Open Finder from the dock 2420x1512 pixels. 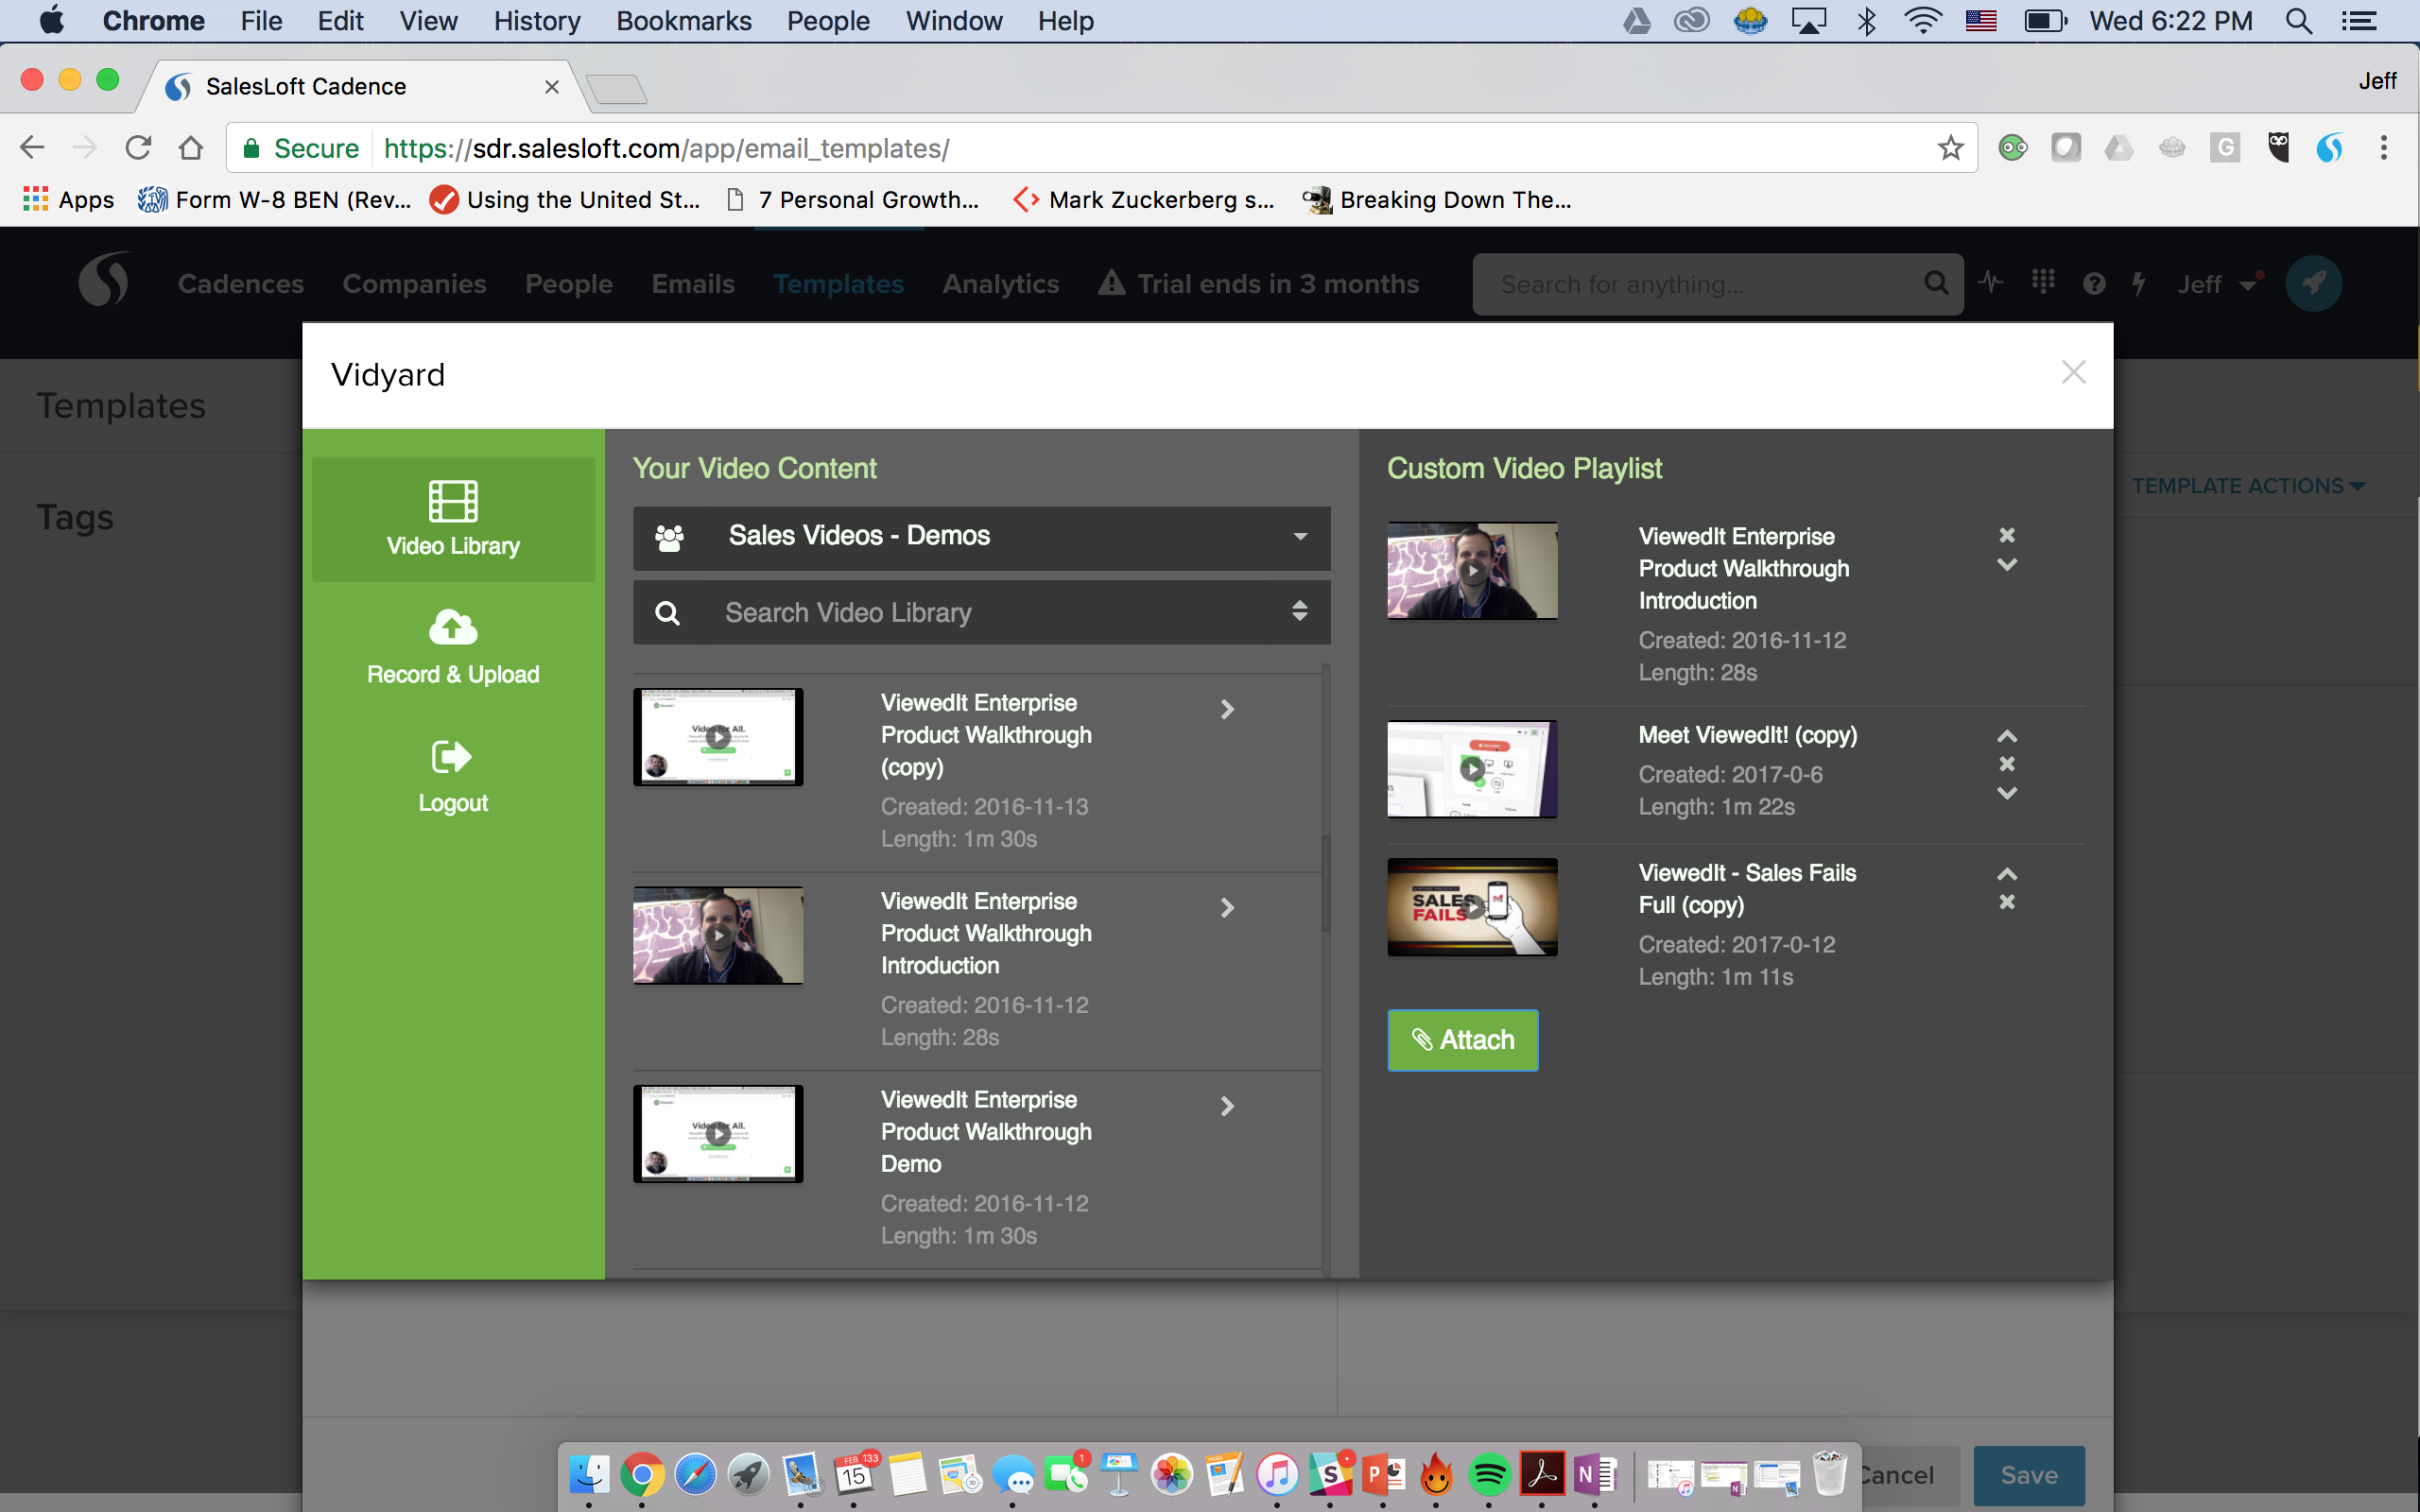click(x=589, y=1474)
